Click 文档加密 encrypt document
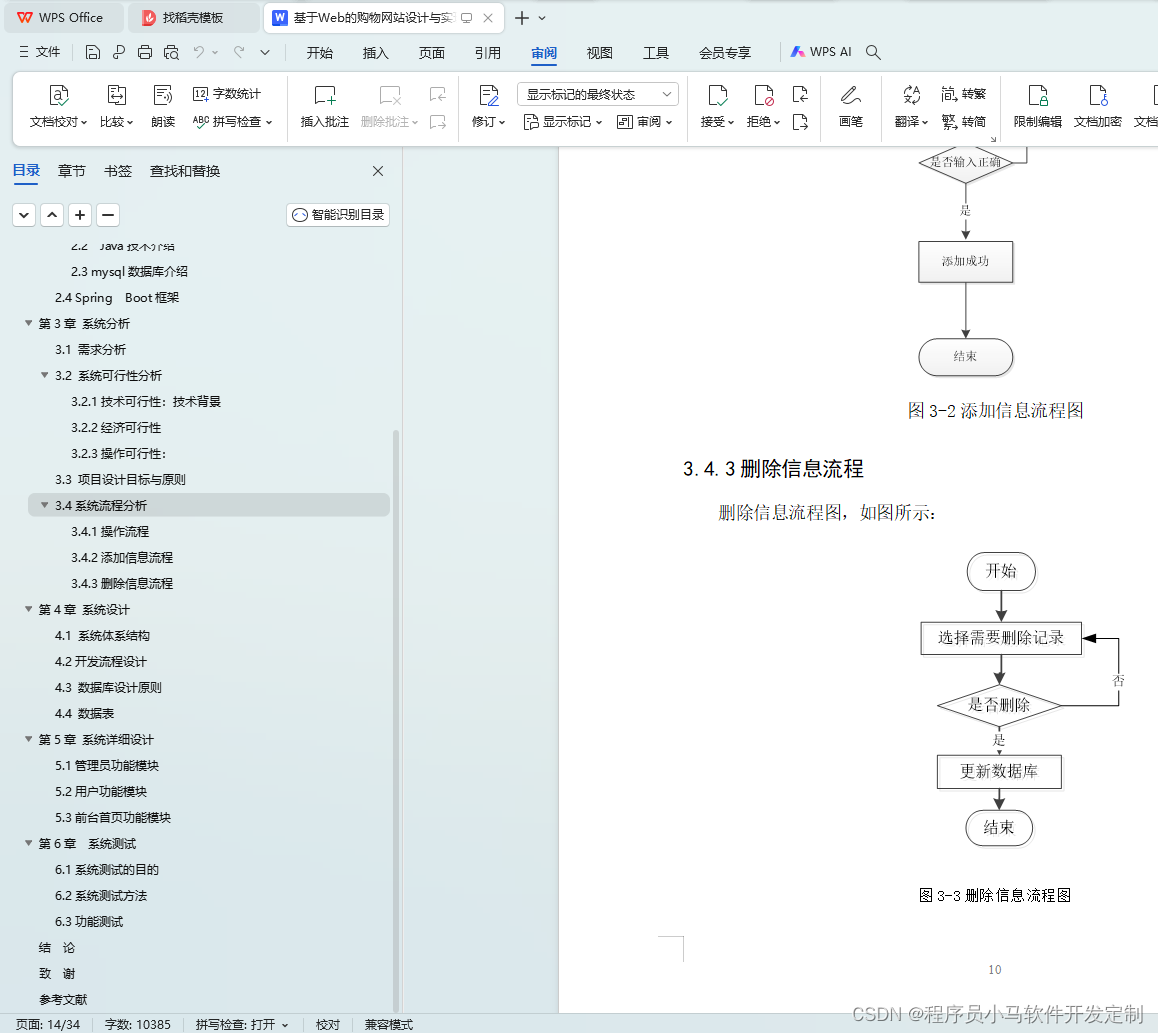The width and height of the screenshot is (1158, 1033). tap(1097, 106)
